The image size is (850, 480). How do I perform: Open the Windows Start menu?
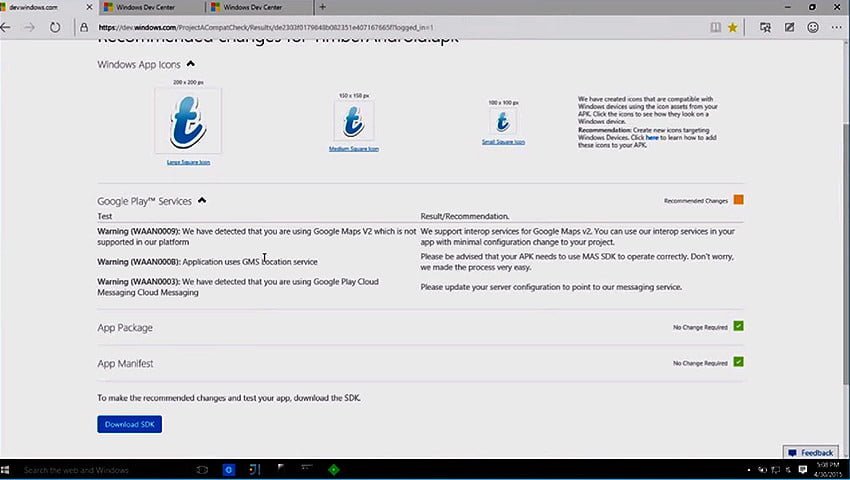[5, 470]
